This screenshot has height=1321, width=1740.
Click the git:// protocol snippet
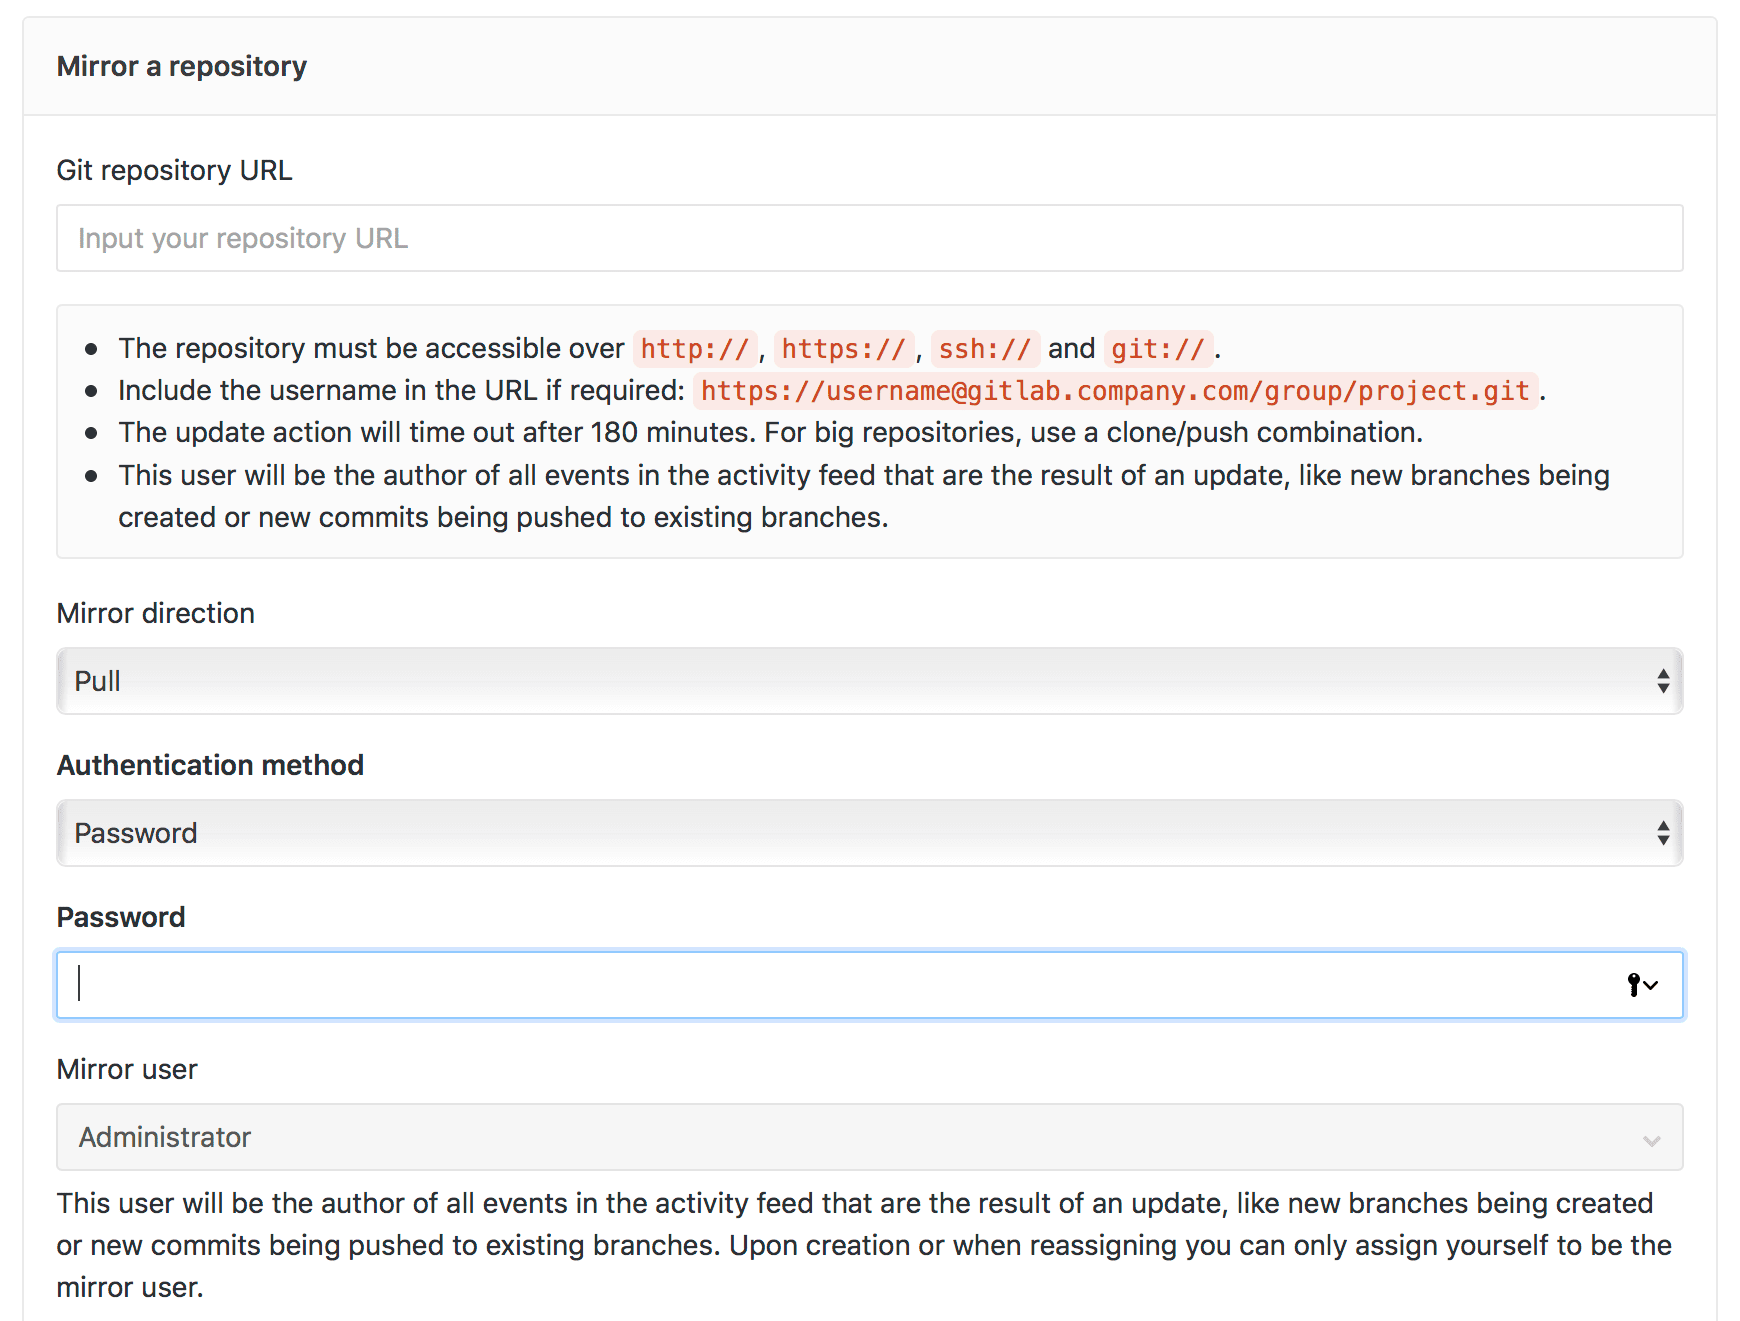(1158, 348)
